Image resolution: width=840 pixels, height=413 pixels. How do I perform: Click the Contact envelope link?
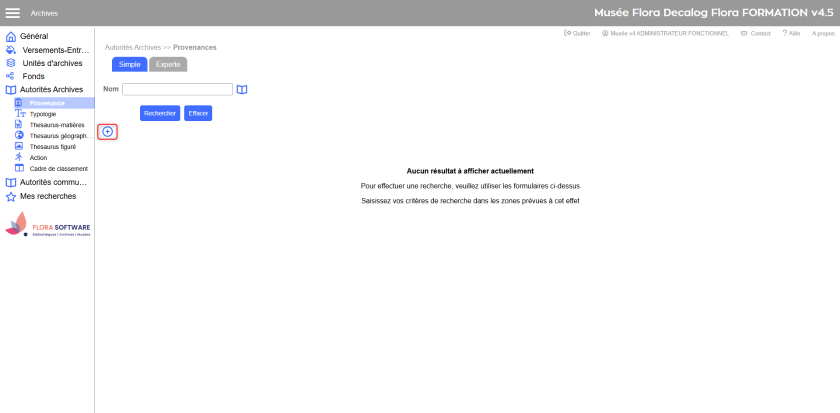756,33
